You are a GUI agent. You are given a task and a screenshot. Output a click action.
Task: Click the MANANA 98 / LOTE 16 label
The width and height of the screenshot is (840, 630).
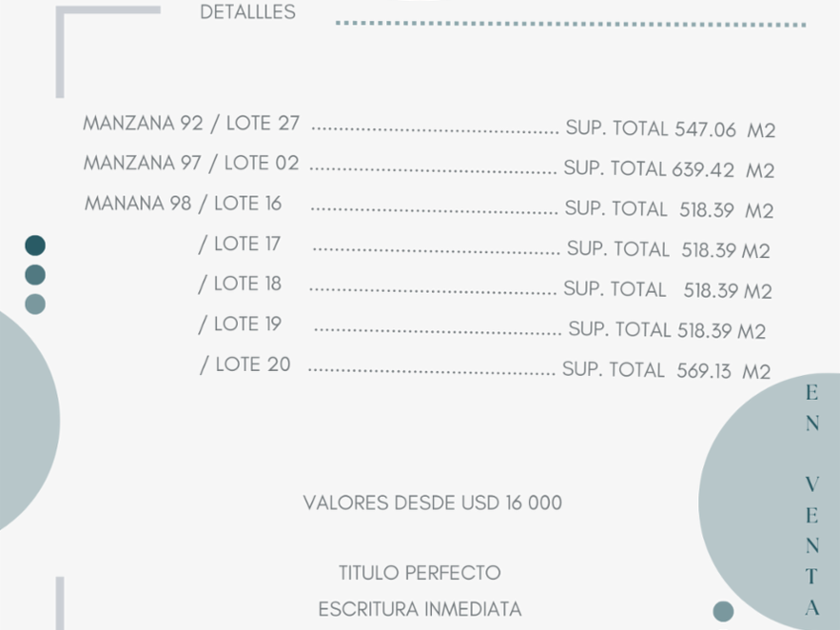[x=183, y=204]
